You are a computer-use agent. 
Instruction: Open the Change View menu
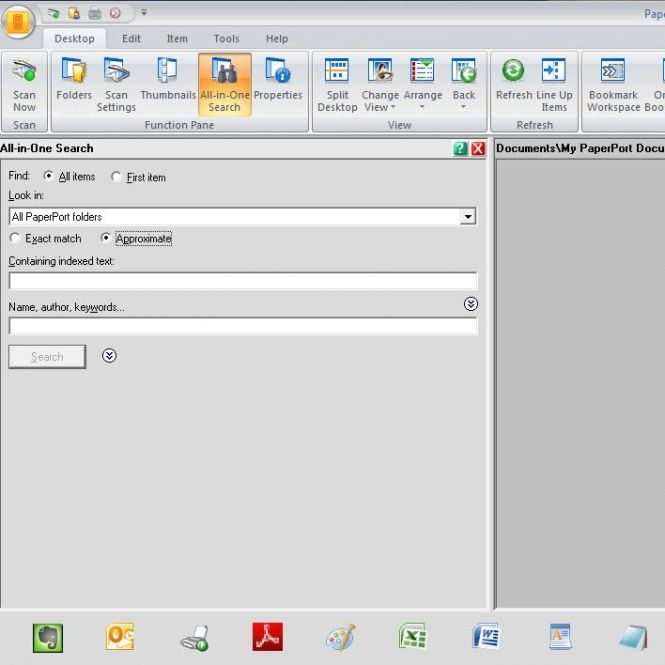(x=380, y=85)
